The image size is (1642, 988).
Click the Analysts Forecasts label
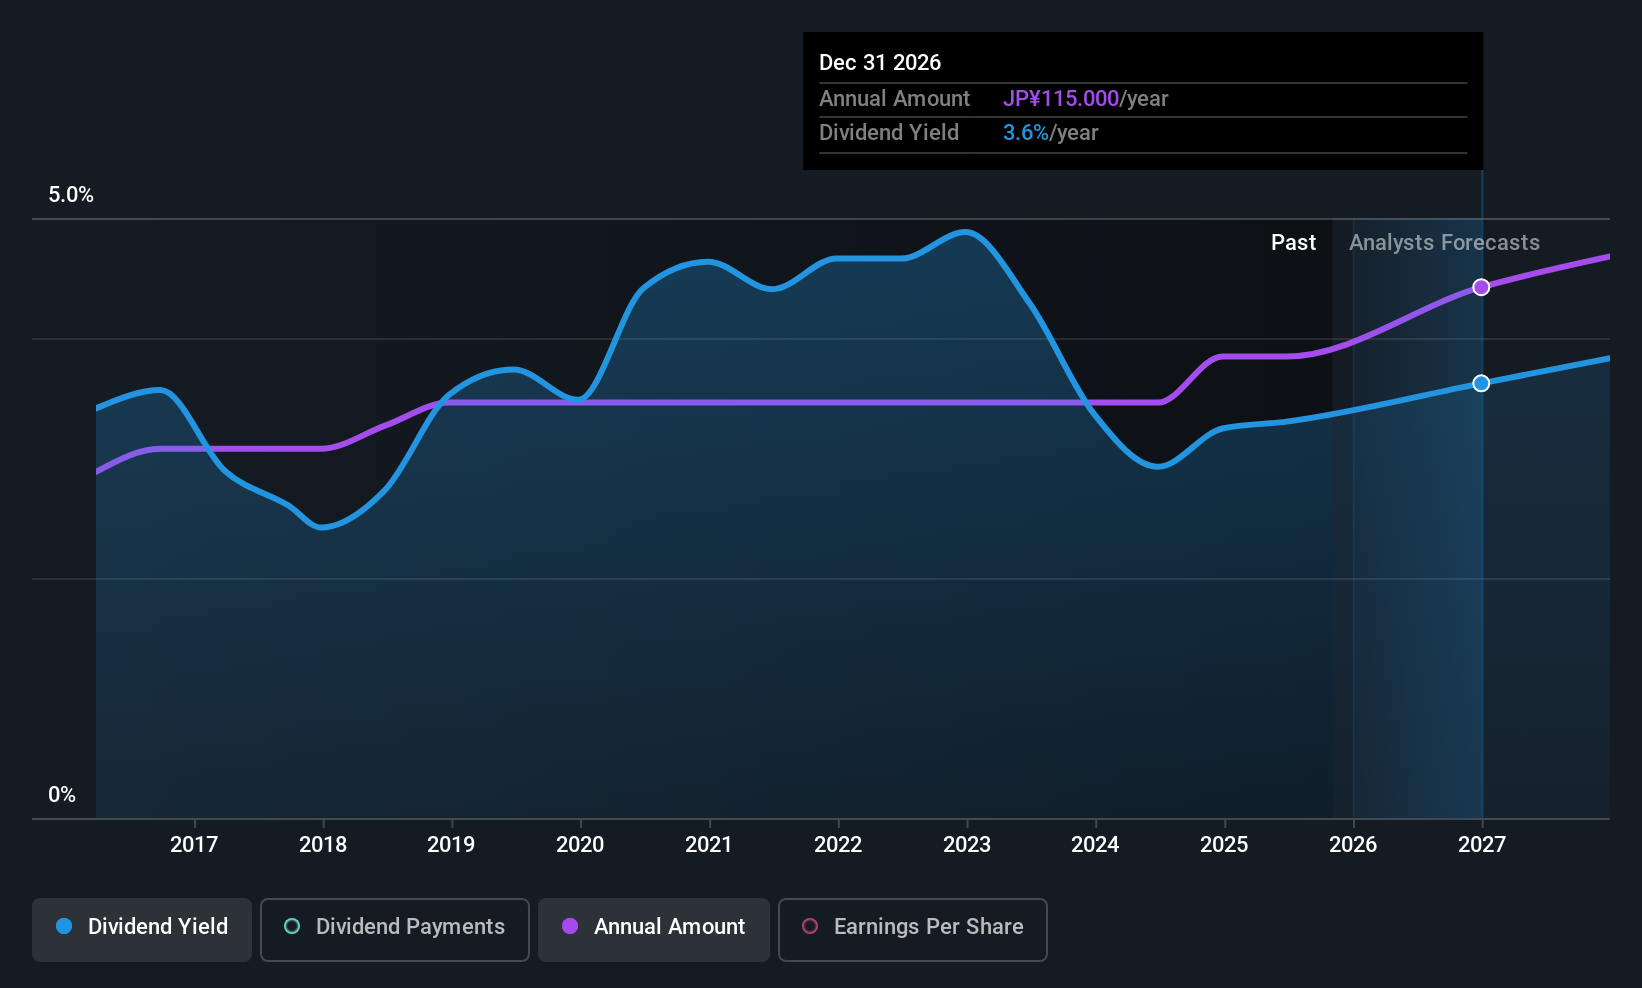point(1444,242)
